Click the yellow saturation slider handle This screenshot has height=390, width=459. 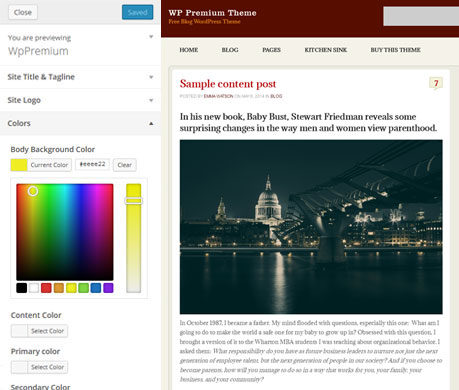[x=134, y=200]
